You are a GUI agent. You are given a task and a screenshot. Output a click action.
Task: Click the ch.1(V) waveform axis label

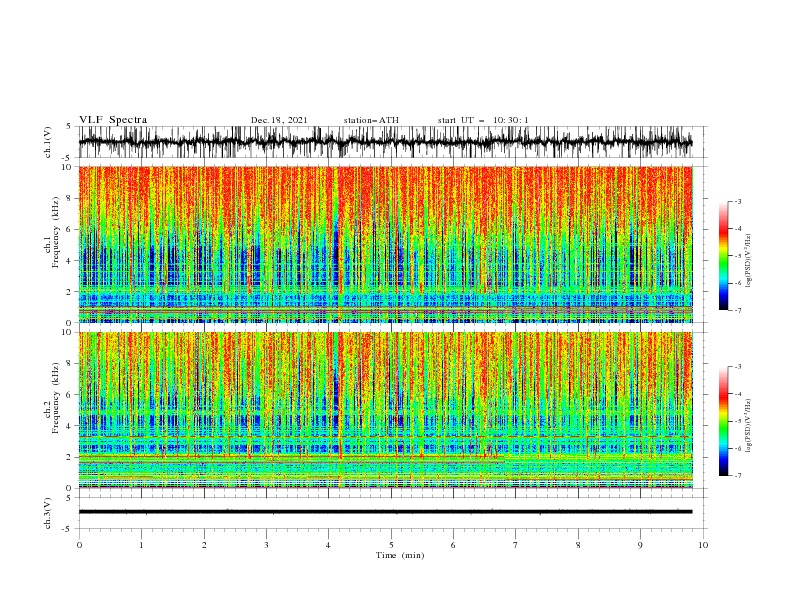click(x=48, y=142)
